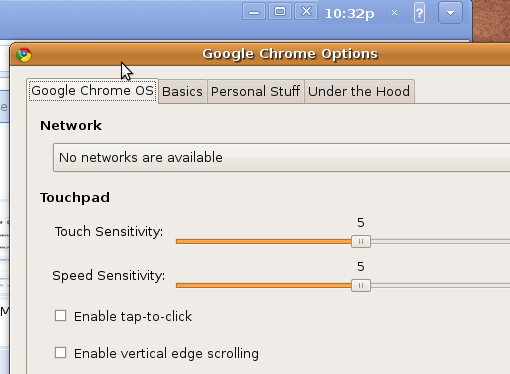The width and height of the screenshot is (510, 374).
Task: Select the Google Chrome OS tab
Action: [93, 91]
